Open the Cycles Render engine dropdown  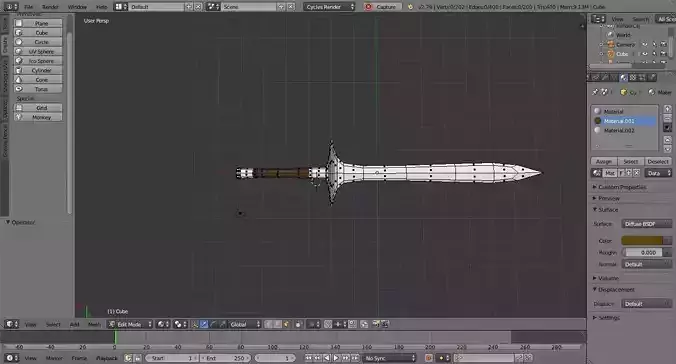(x=329, y=7)
